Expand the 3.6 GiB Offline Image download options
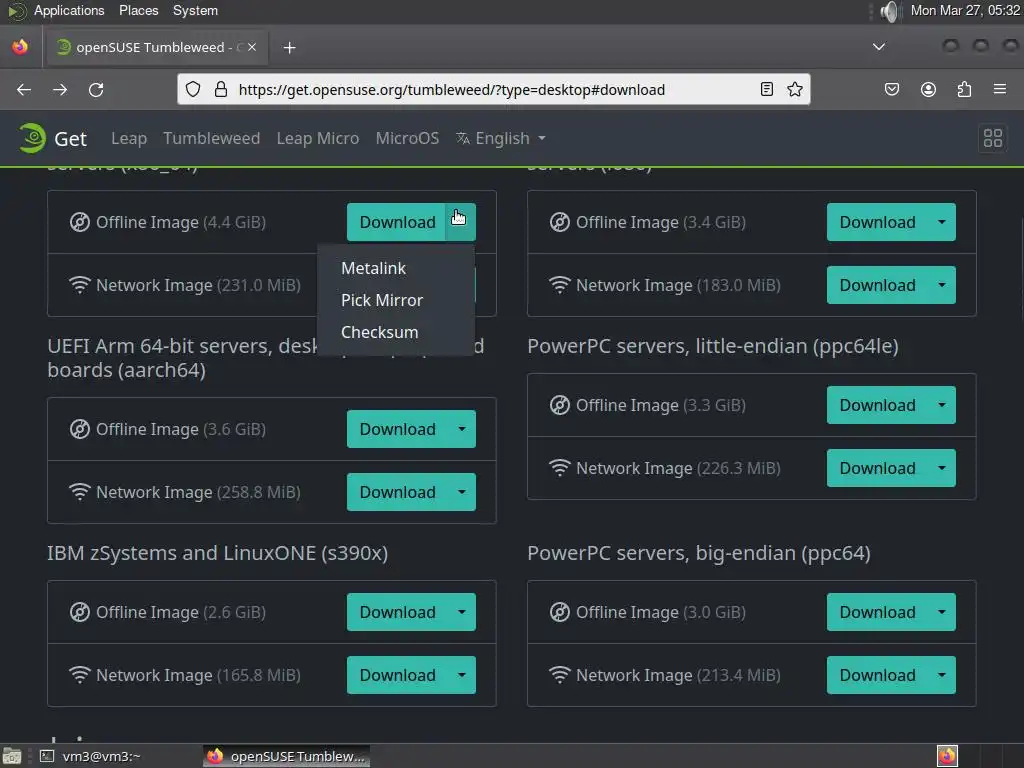Image resolution: width=1024 pixels, height=768 pixels. (x=462, y=429)
